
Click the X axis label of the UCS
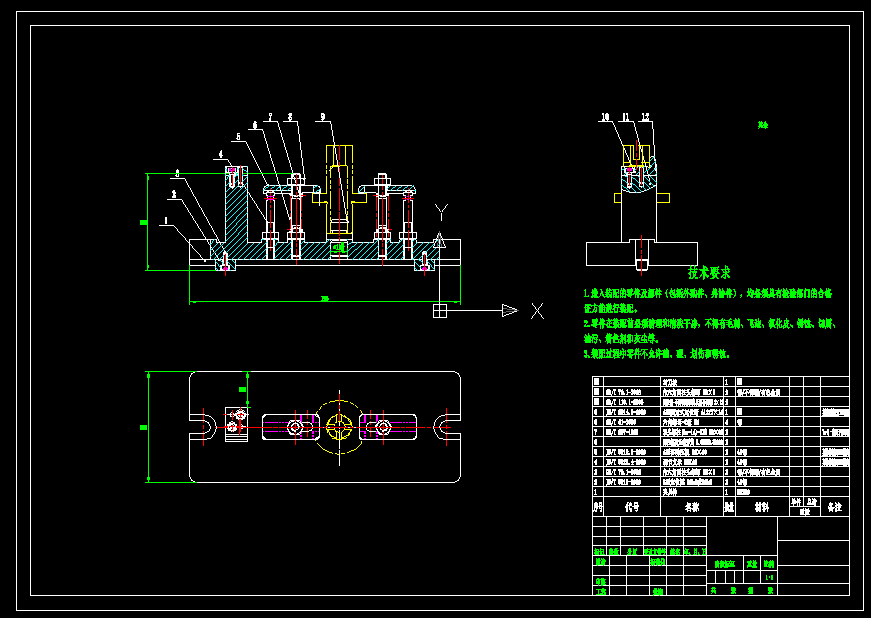537,311
